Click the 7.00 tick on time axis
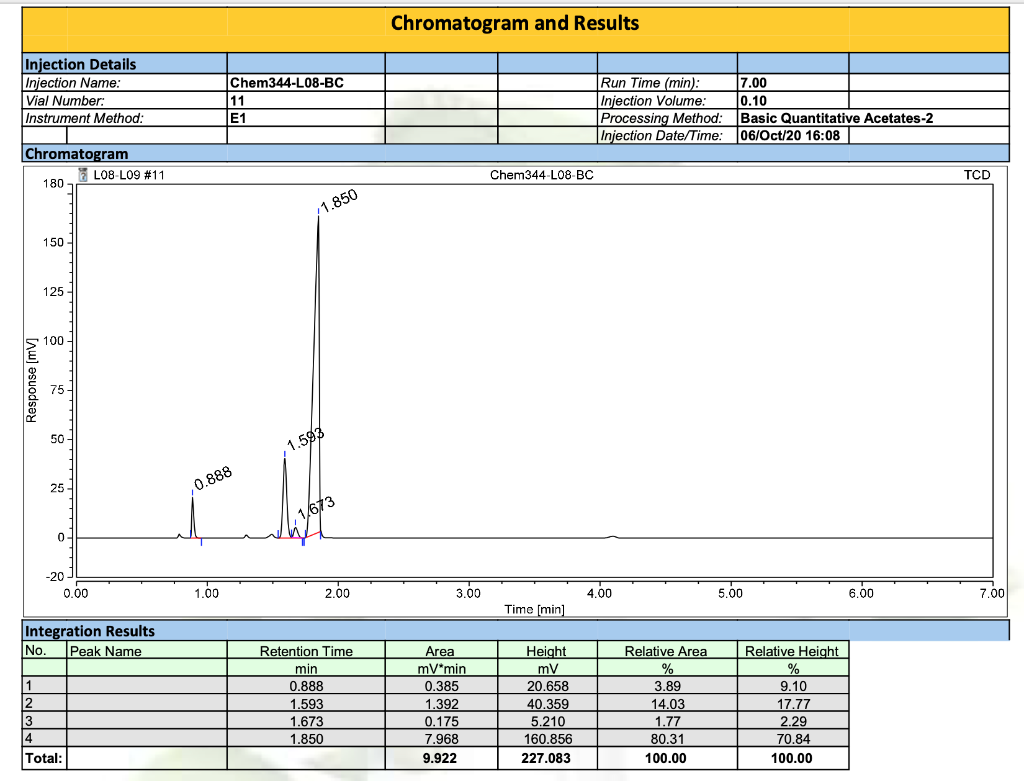Image resolution: width=1024 pixels, height=781 pixels. click(992, 593)
